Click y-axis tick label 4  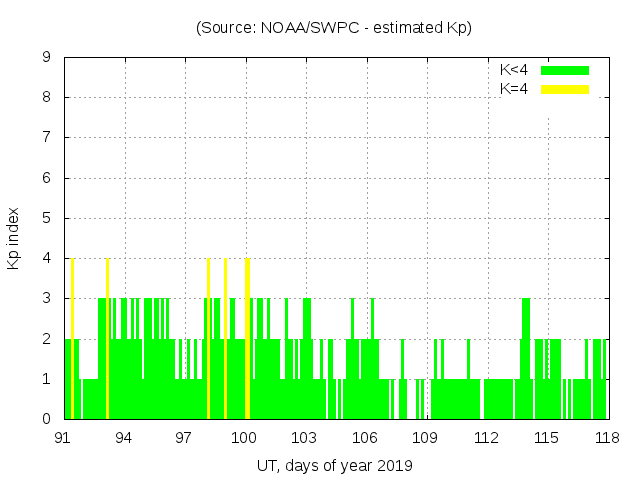[46, 258]
